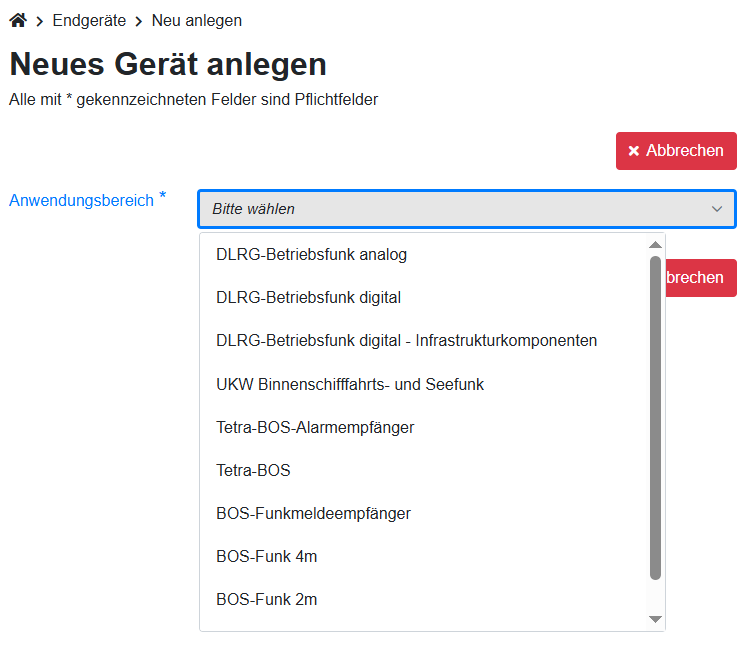Select BOS-Funk 4m option
The image size is (750, 652).
(424, 556)
